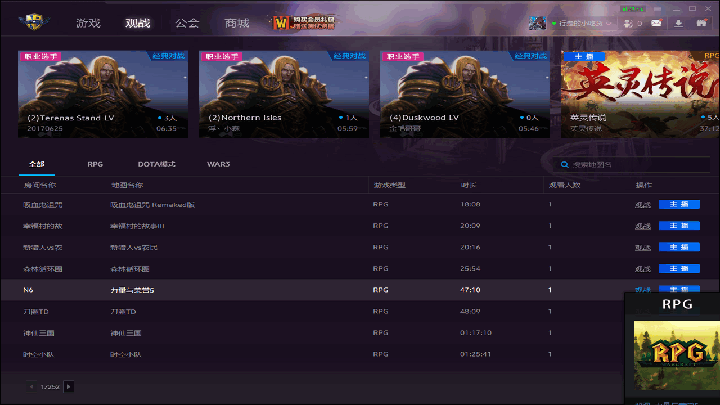Open the 英灵传说 streamer card
This screenshot has height=405, width=720.
pyautogui.click(x=640, y=94)
